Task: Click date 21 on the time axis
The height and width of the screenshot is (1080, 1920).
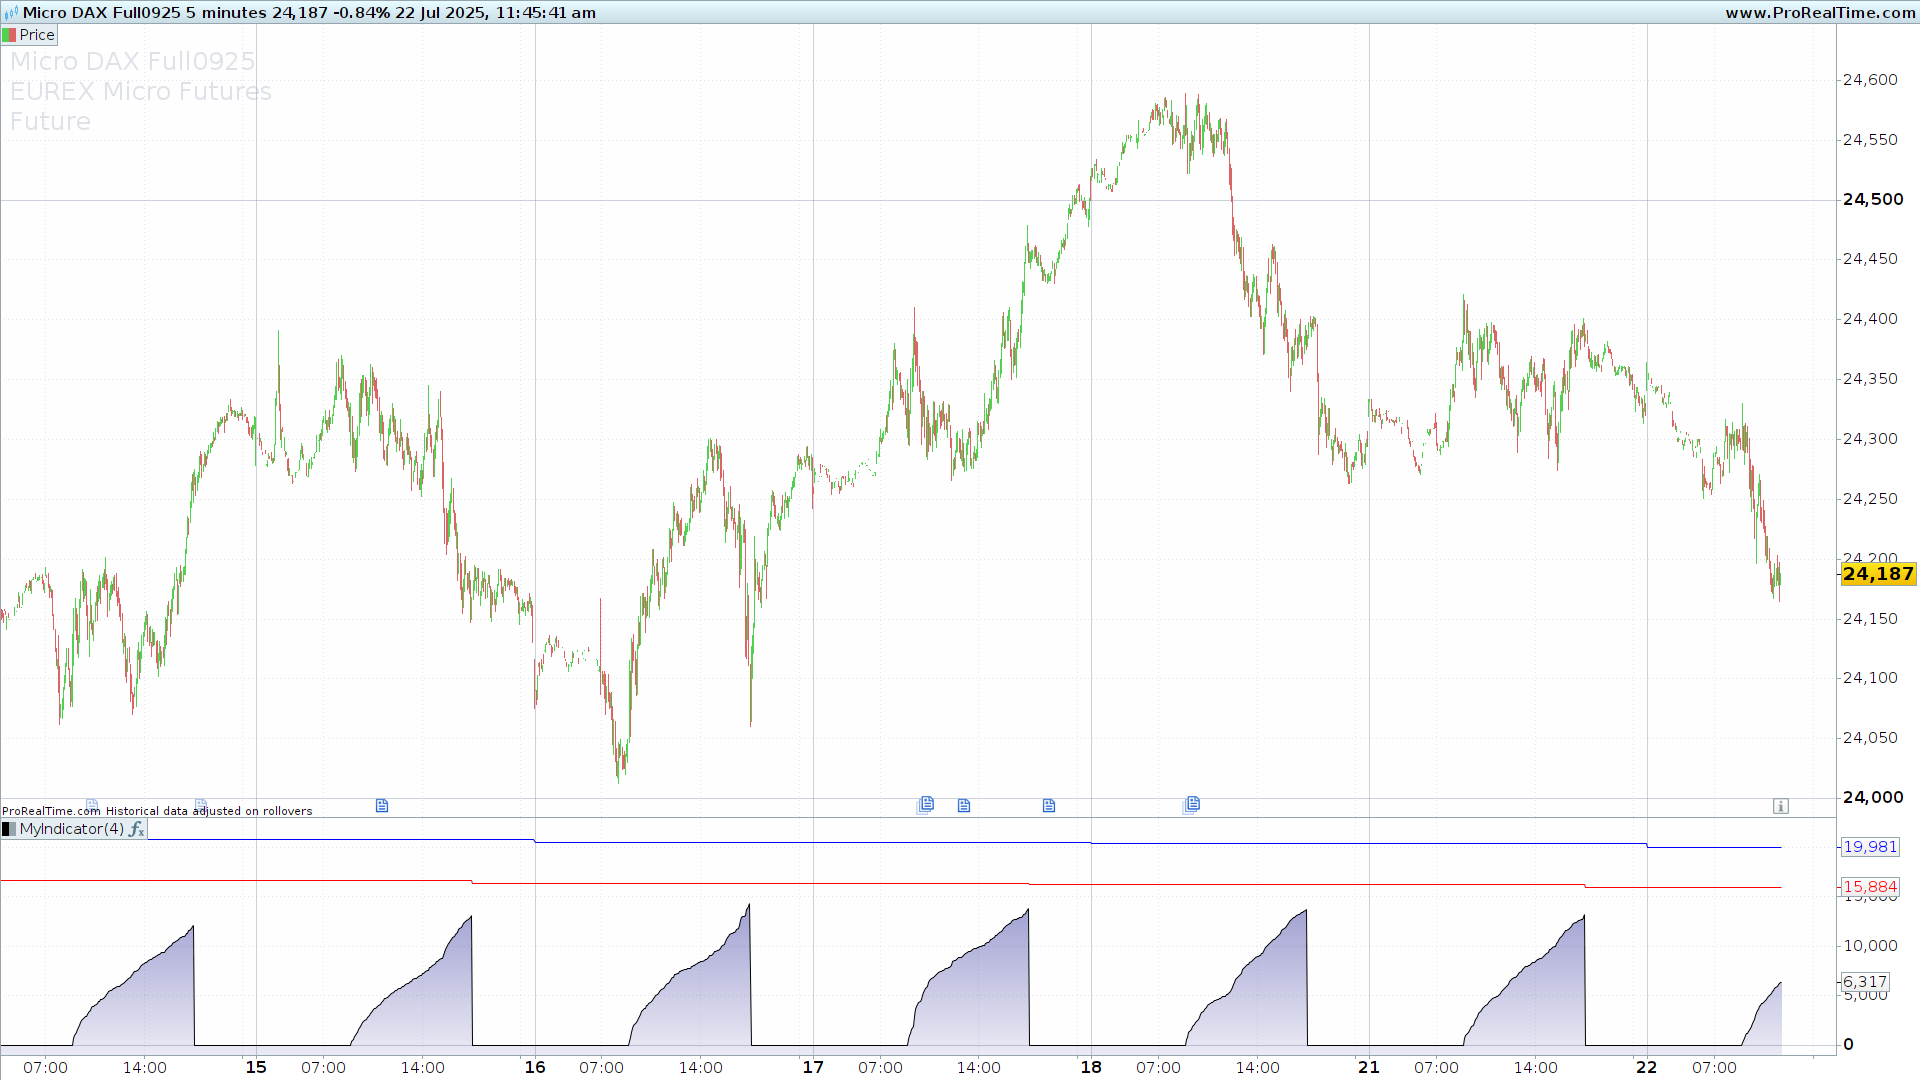Action: pyautogui.click(x=1369, y=1067)
